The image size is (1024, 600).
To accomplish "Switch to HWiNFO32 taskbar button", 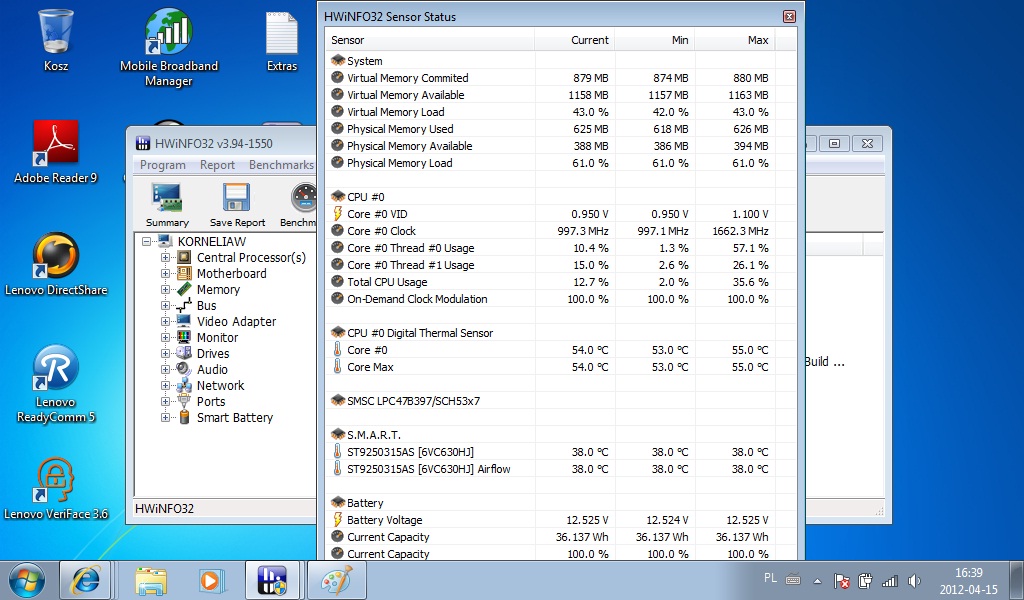I will click(x=272, y=580).
